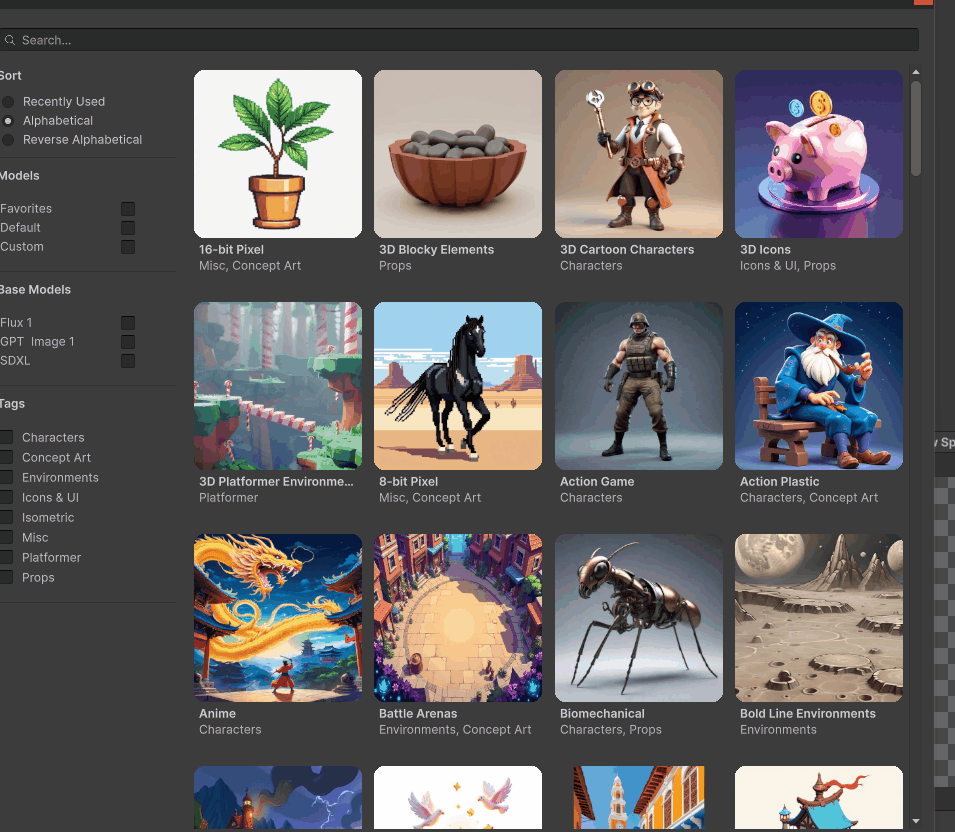Click the 3D Cartoon Characters label

pos(627,250)
